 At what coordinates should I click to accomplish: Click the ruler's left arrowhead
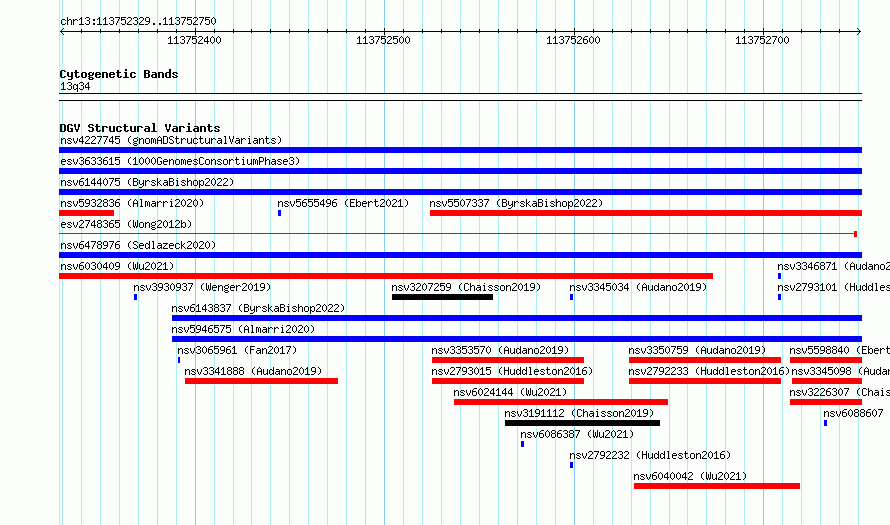point(62,32)
